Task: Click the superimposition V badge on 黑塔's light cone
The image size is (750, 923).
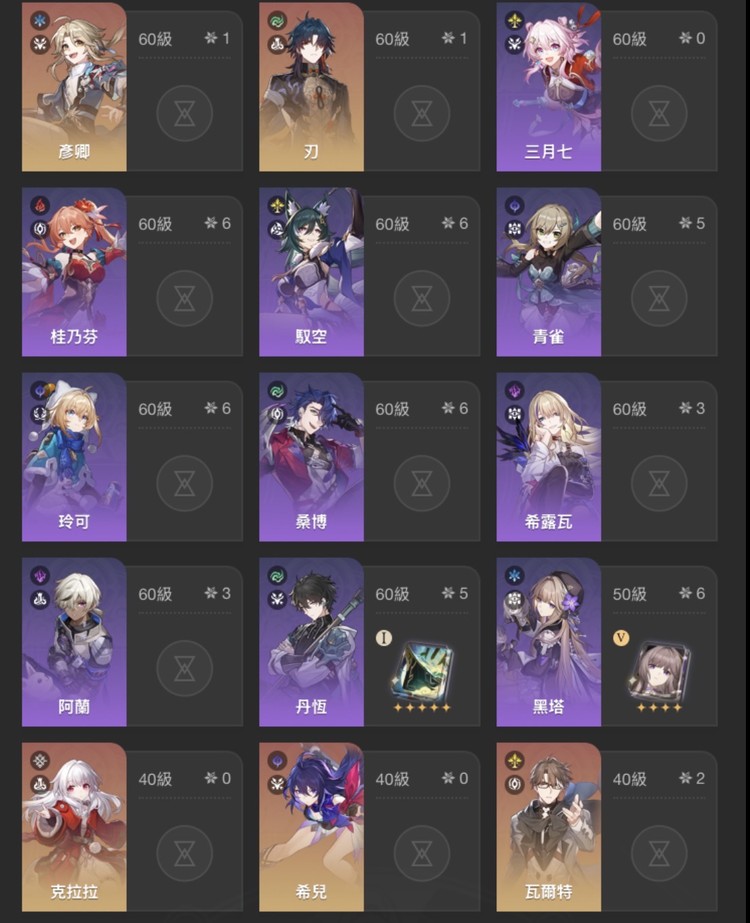Action: point(620,638)
